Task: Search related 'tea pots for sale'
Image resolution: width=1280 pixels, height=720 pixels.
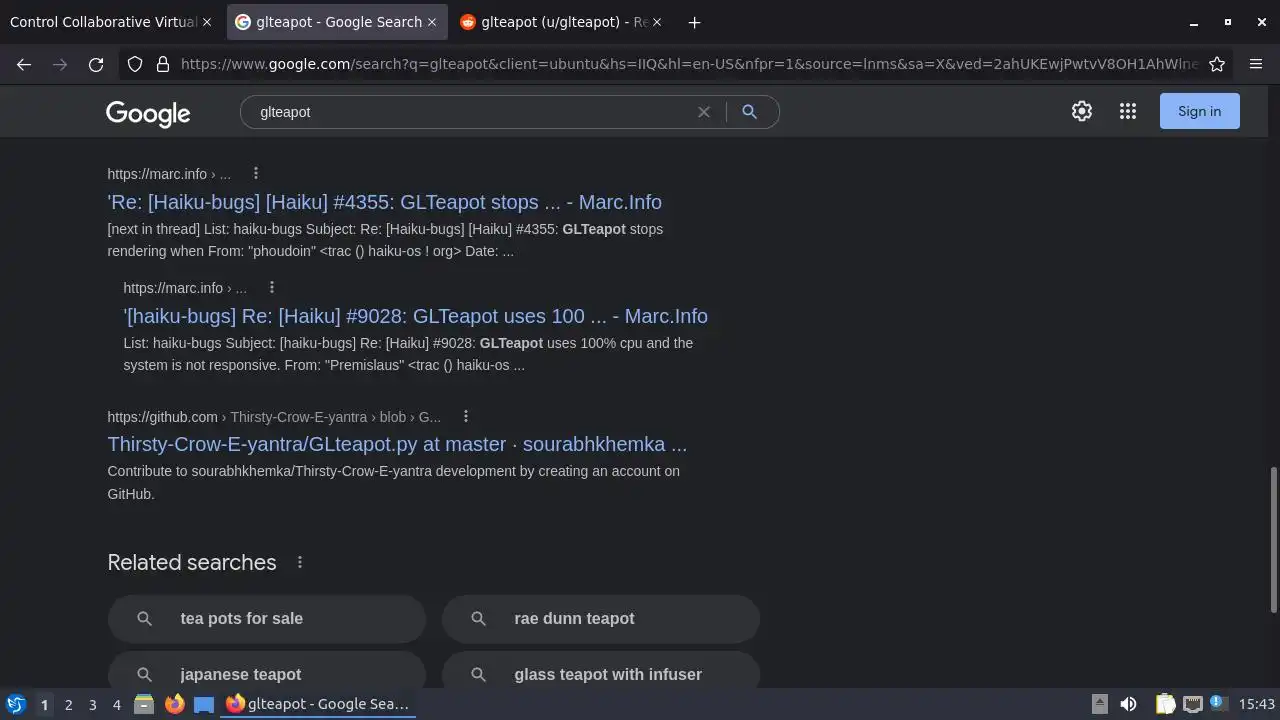Action: point(266,618)
